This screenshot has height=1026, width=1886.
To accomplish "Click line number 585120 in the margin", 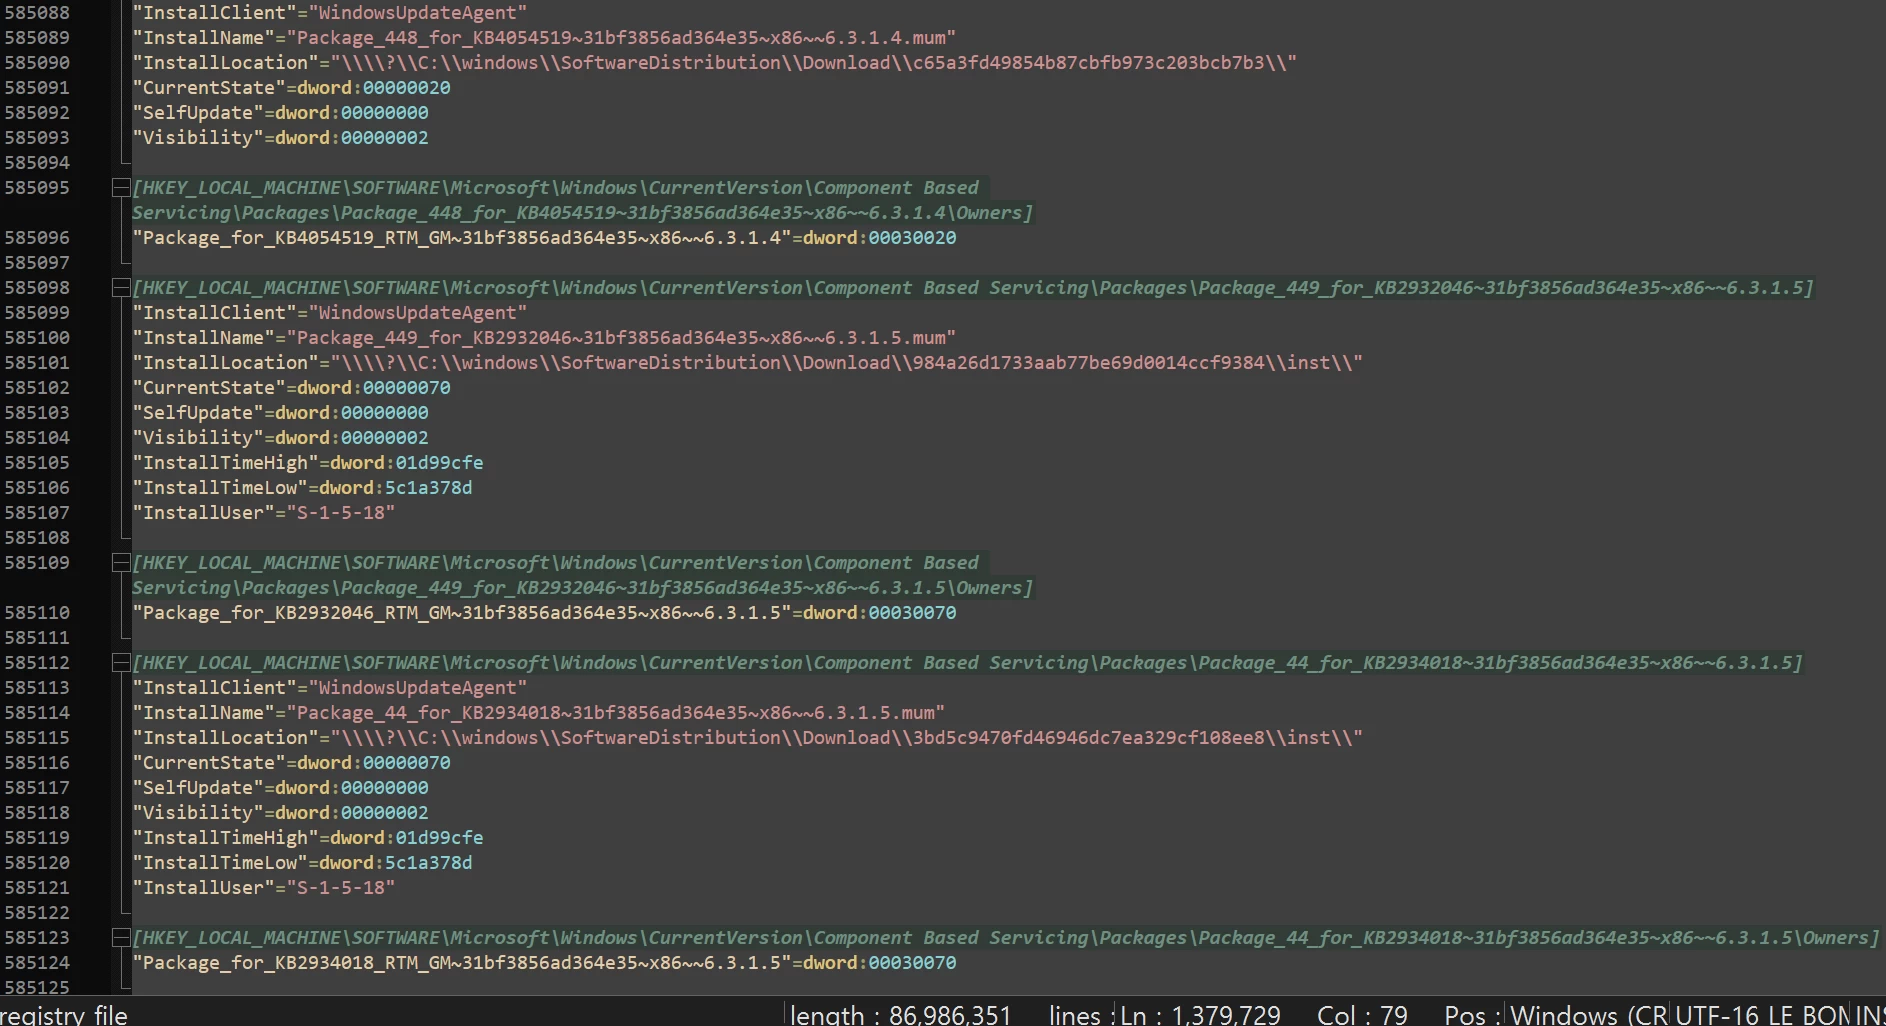I will click(x=37, y=863).
